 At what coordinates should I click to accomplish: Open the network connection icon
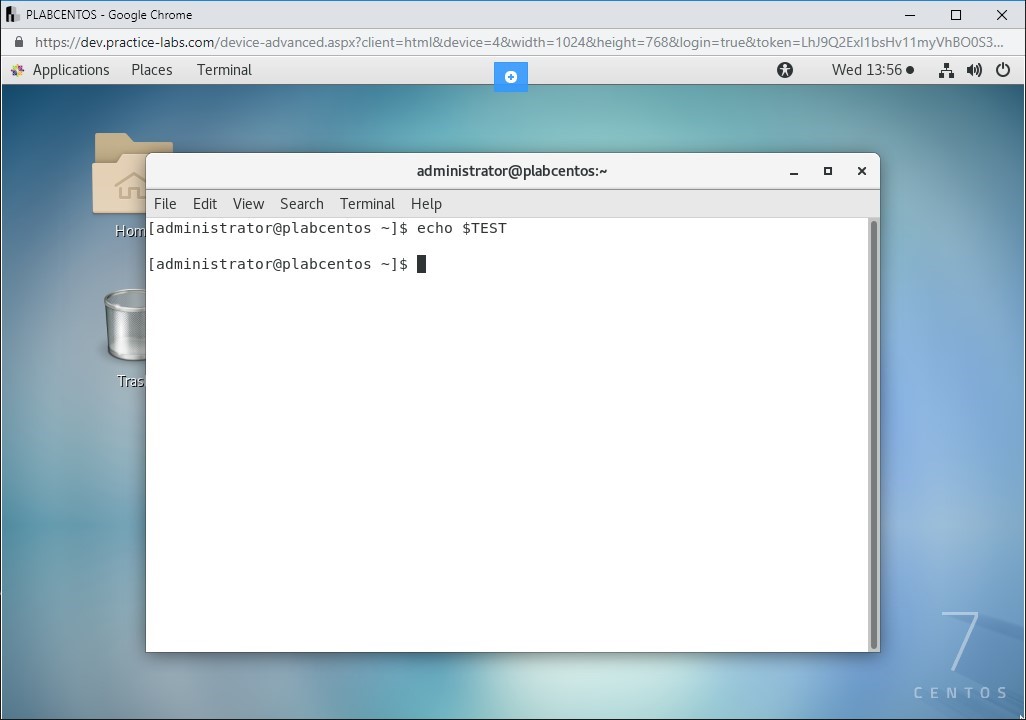[946, 70]
